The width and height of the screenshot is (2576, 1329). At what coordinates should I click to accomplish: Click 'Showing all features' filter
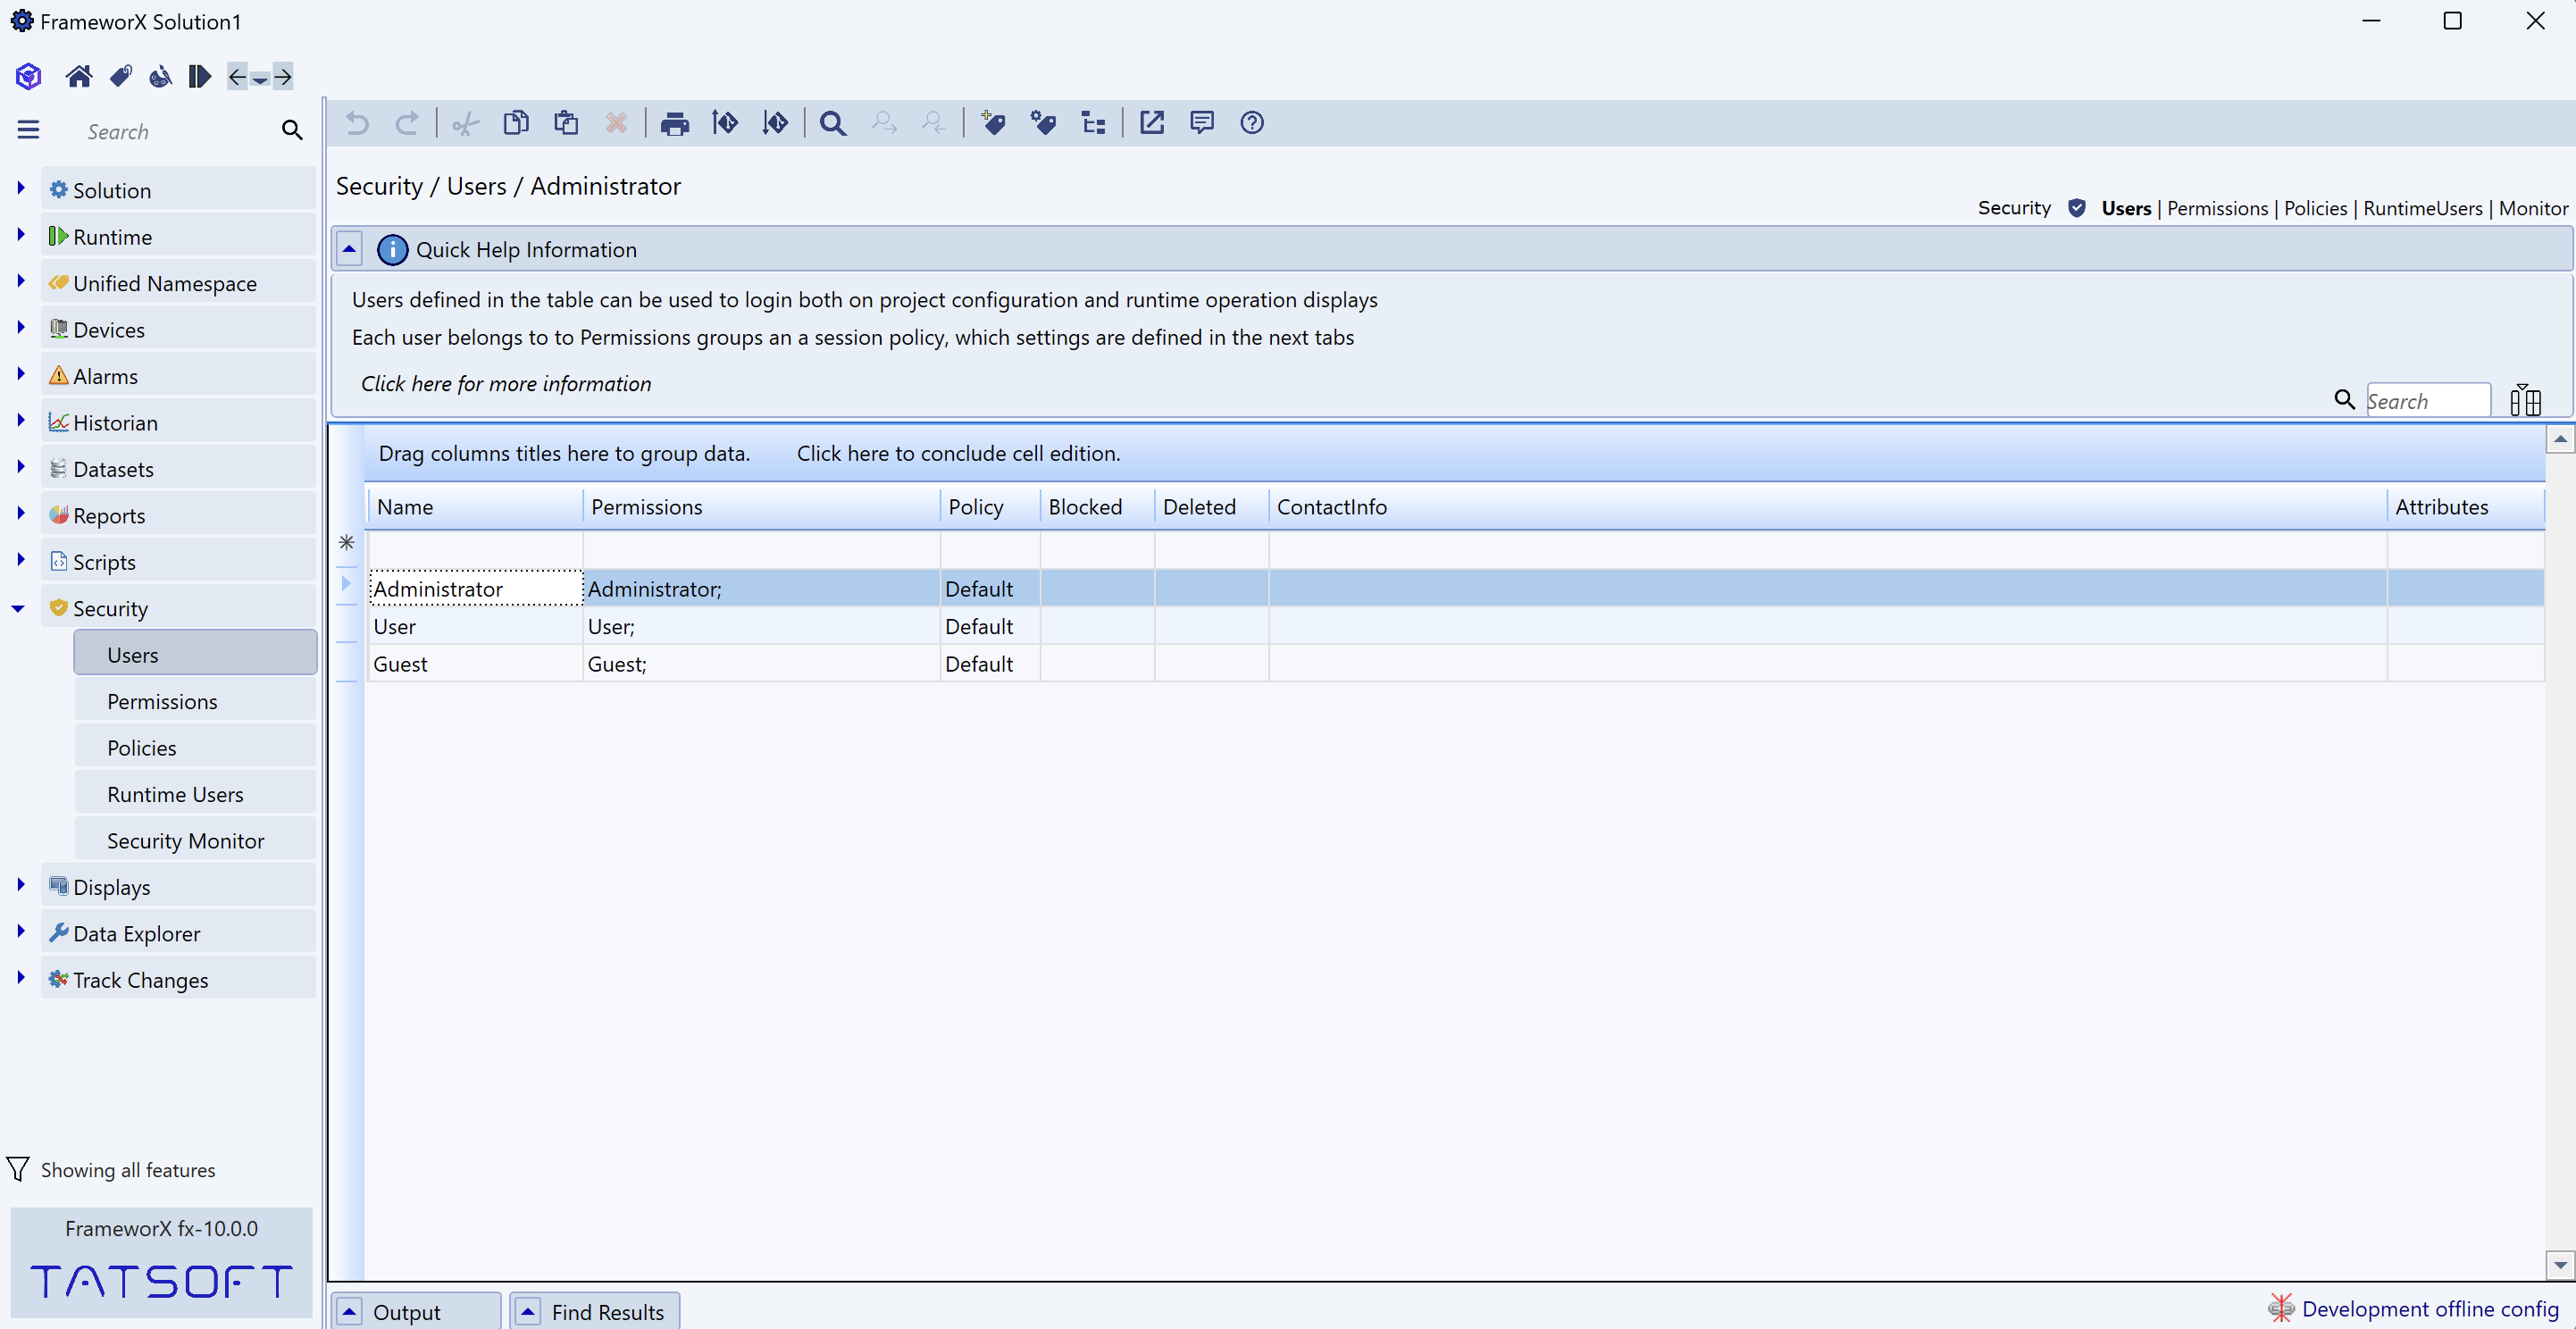127,1171
